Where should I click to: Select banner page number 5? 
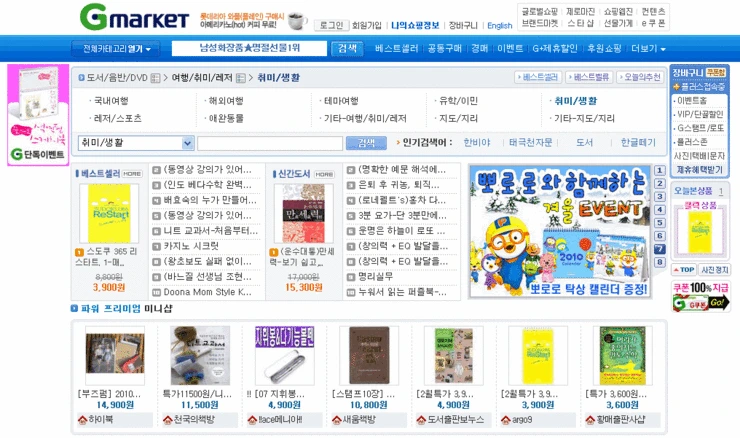(x=660, y=223)
